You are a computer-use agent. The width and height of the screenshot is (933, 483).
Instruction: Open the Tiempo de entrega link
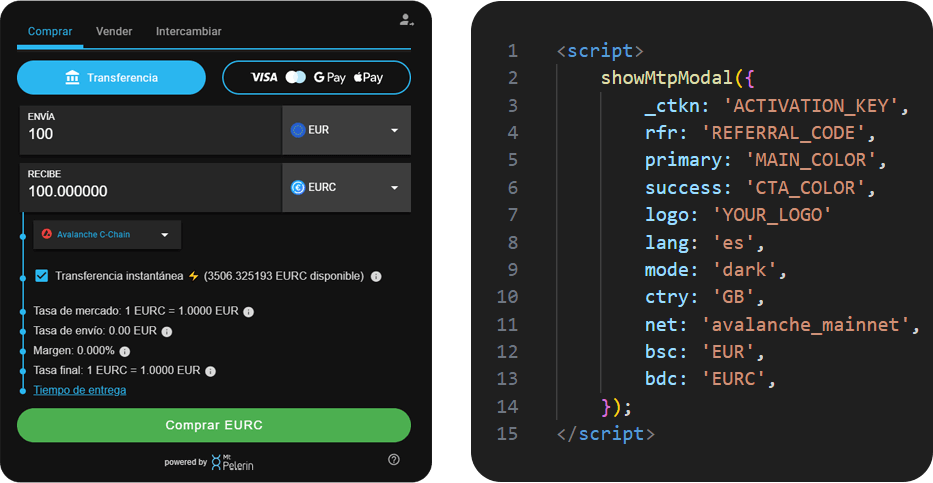tap(80, 390)
